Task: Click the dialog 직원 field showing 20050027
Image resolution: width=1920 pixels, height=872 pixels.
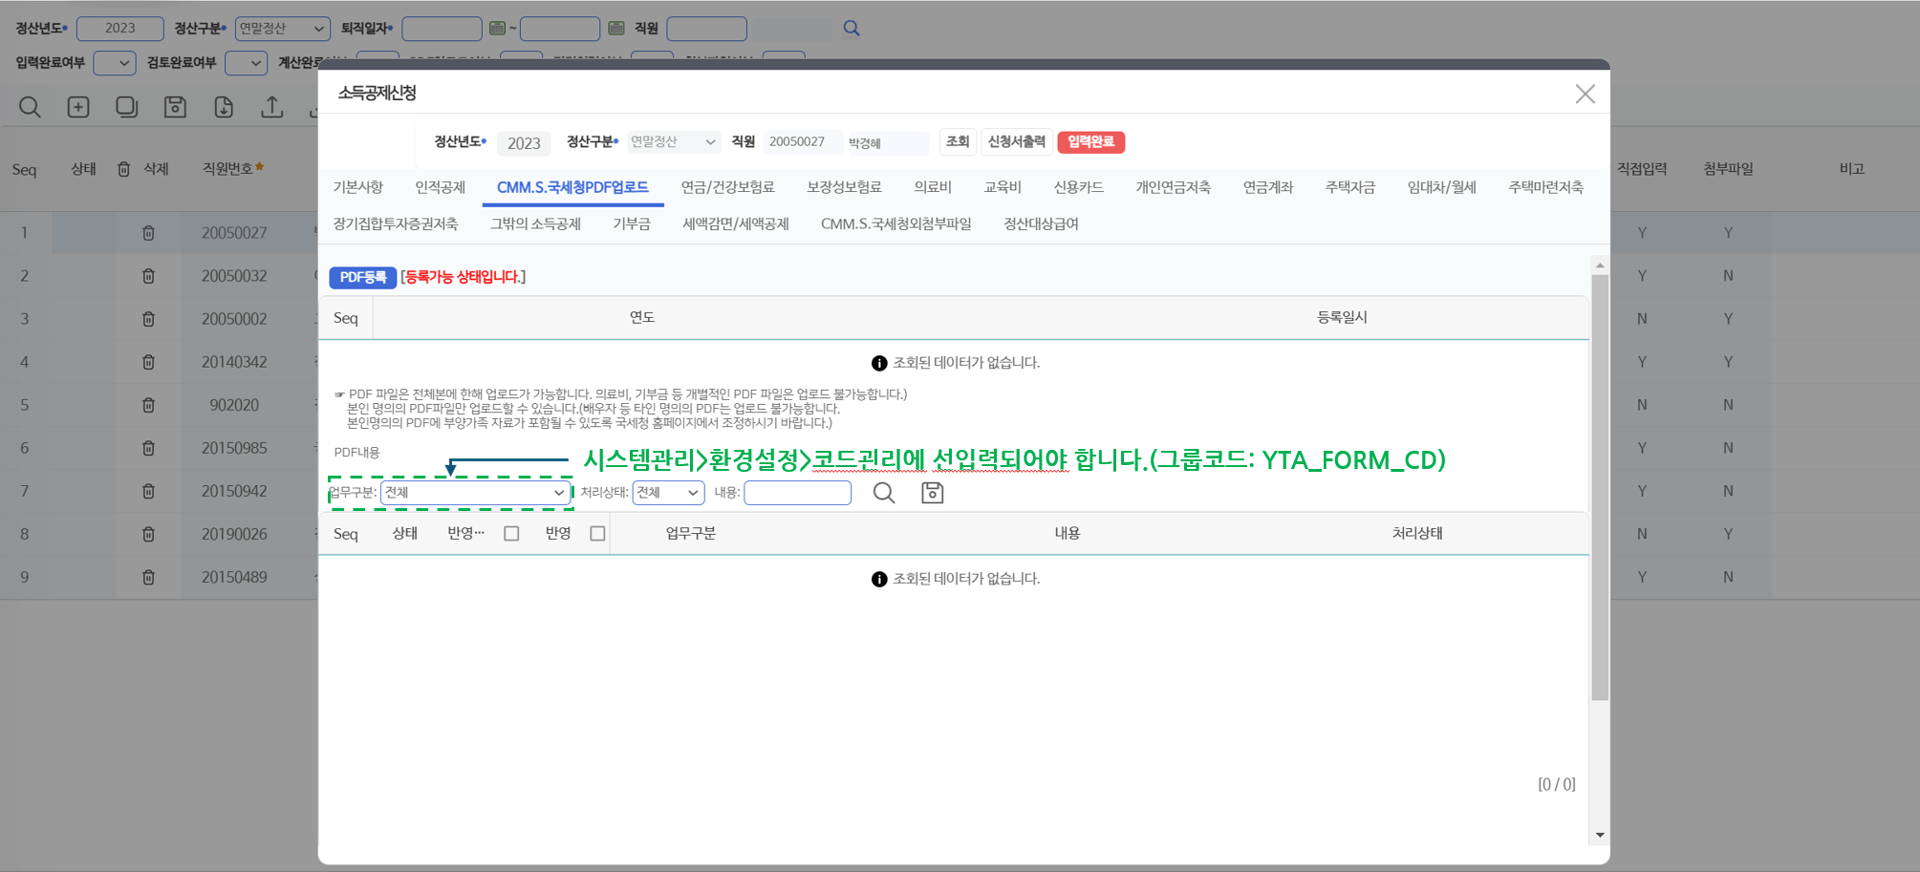Action: click(803, 142)
